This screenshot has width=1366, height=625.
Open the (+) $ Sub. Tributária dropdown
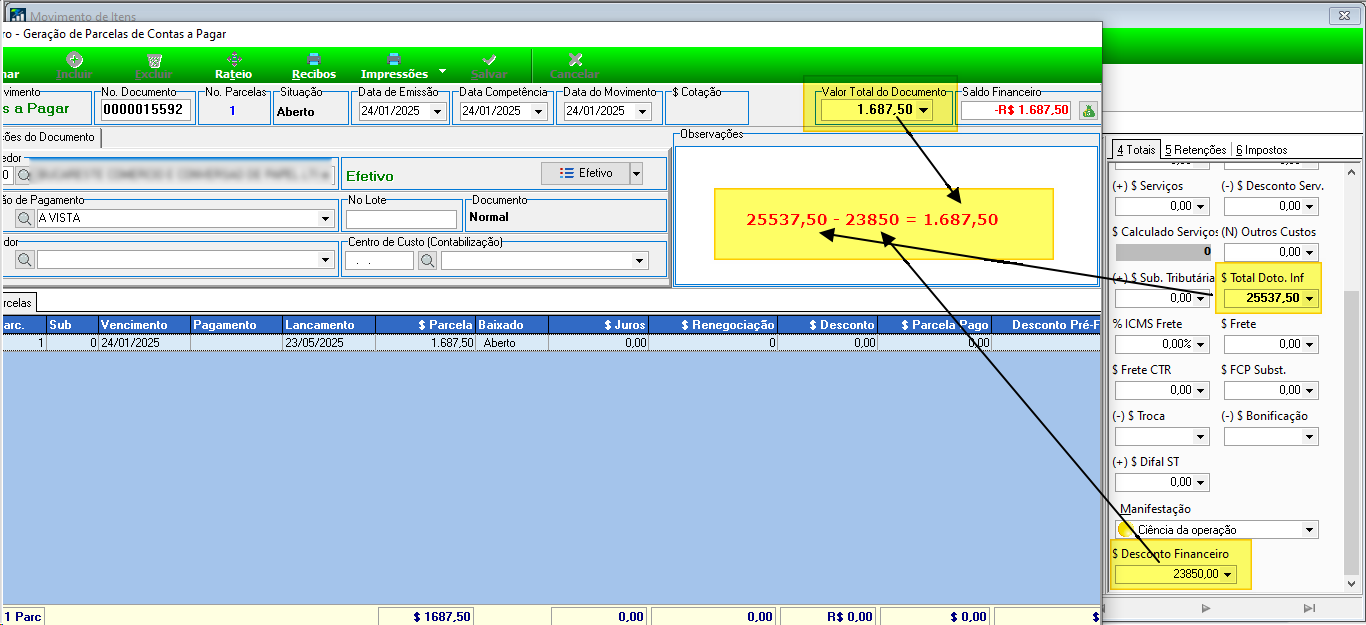(x=1201, y=298)
